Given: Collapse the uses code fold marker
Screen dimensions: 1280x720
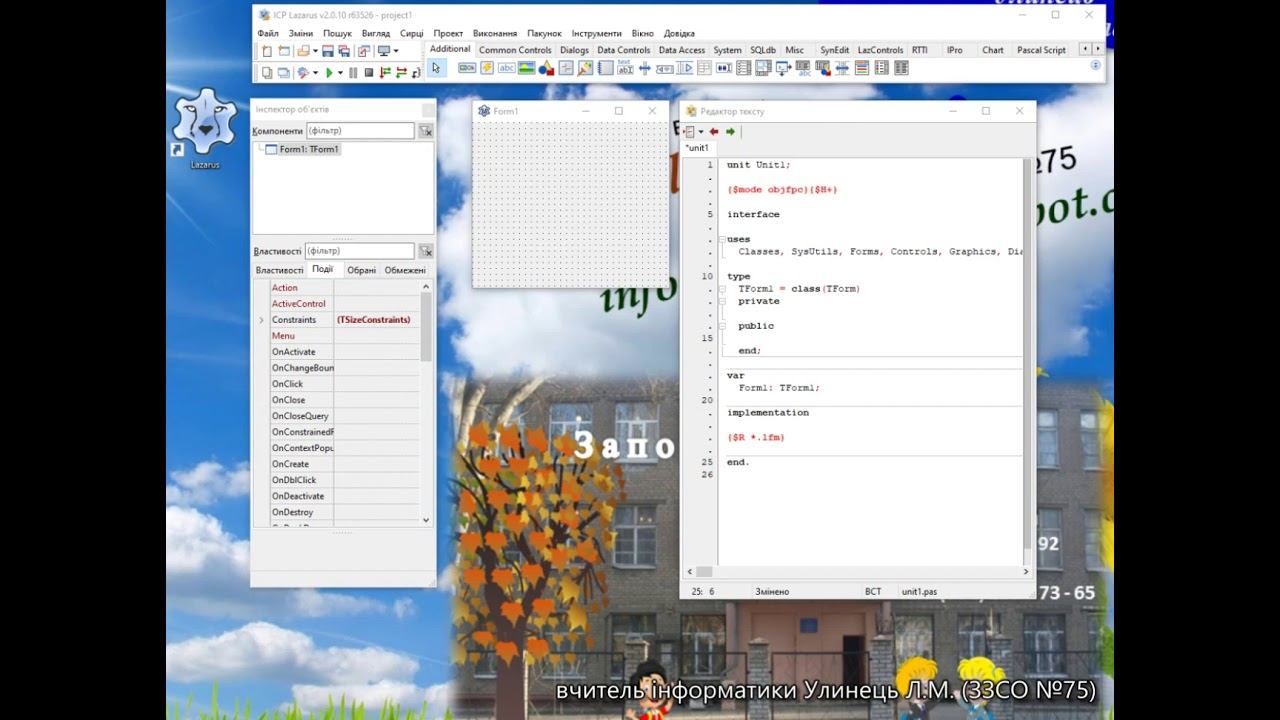Looking at the screenshot, I should point(722,239).
